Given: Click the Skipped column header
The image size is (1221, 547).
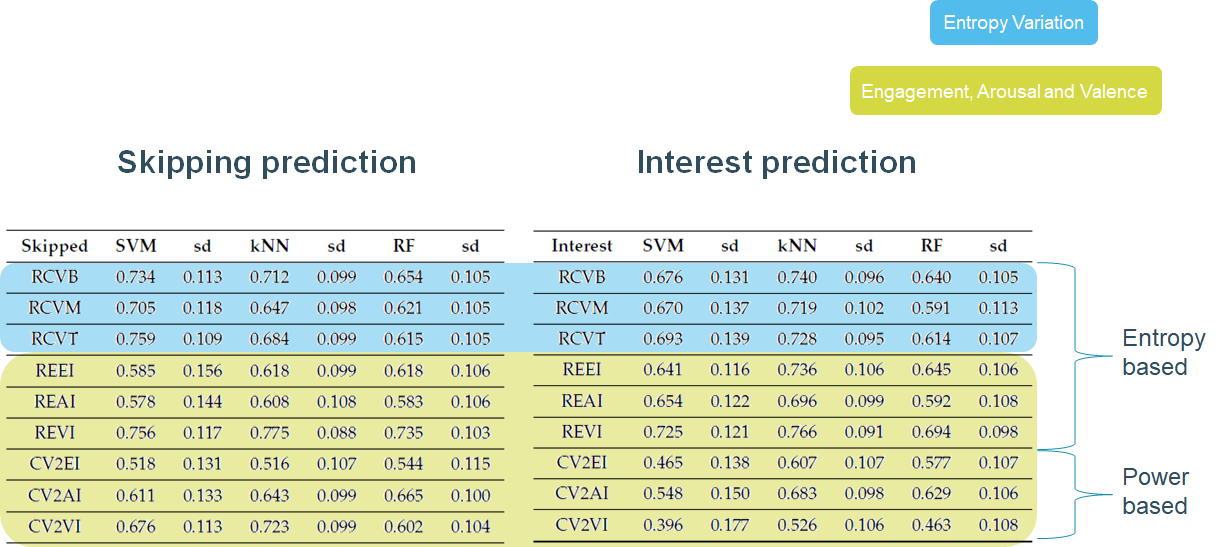Looking at the screenshot, I should tap(55, 246).
